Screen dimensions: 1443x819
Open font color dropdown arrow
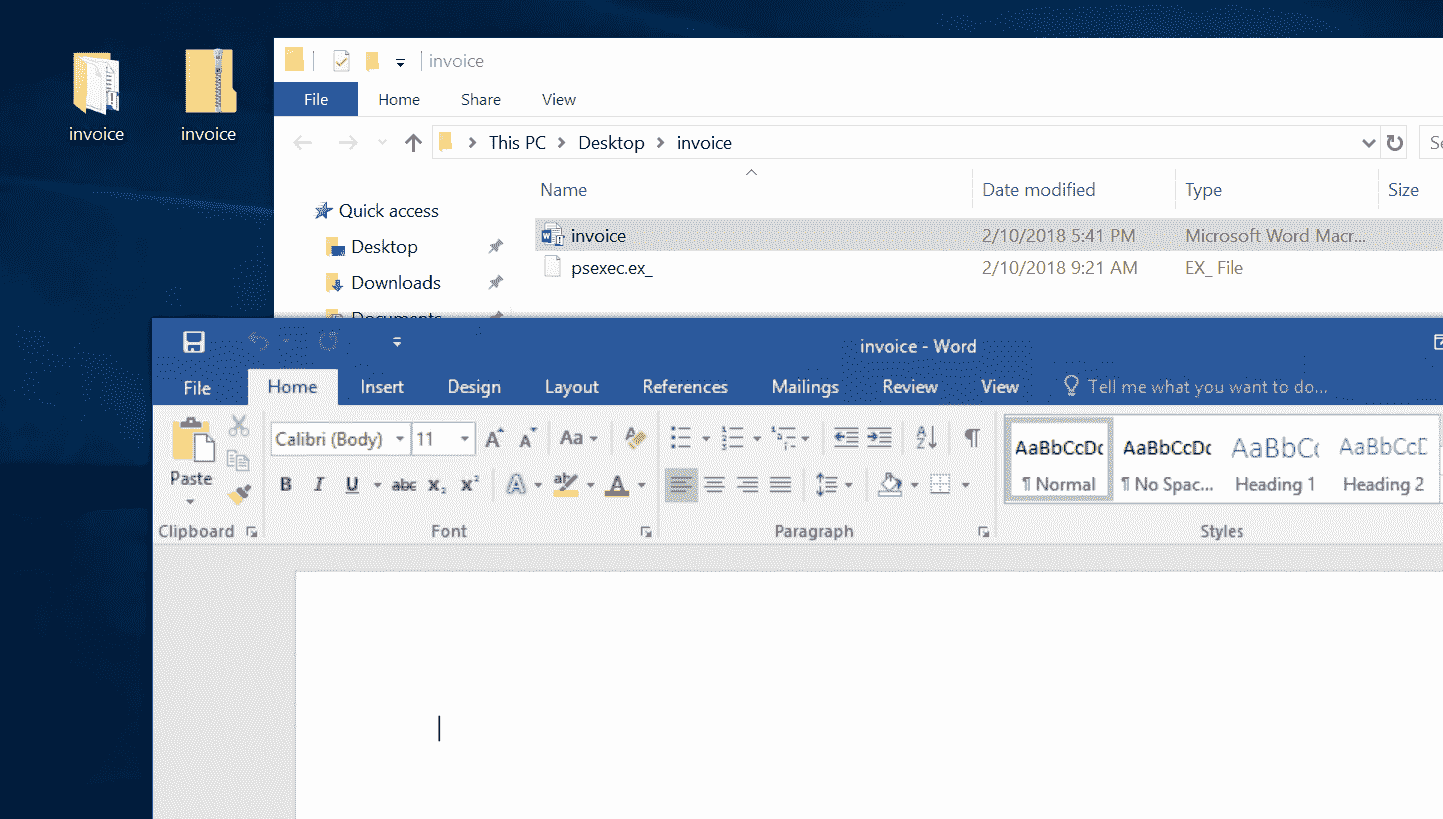(x=641, y=486)
